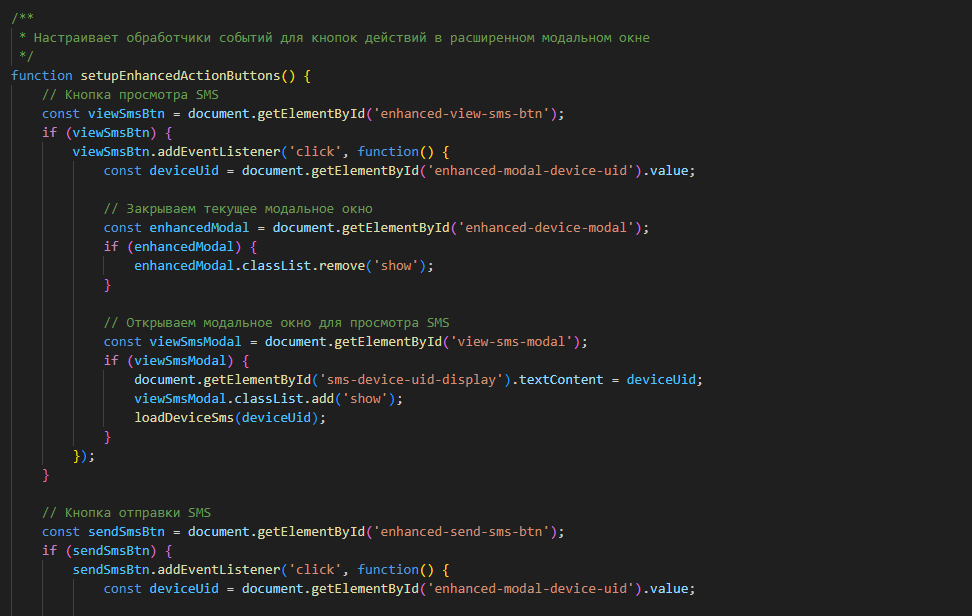Image resolution: width=972 pixels, height=616 pixels.
Task: Click the 'Открываем модальное окно для просмотра SMS' comment
Action: [x=276, y=323]
